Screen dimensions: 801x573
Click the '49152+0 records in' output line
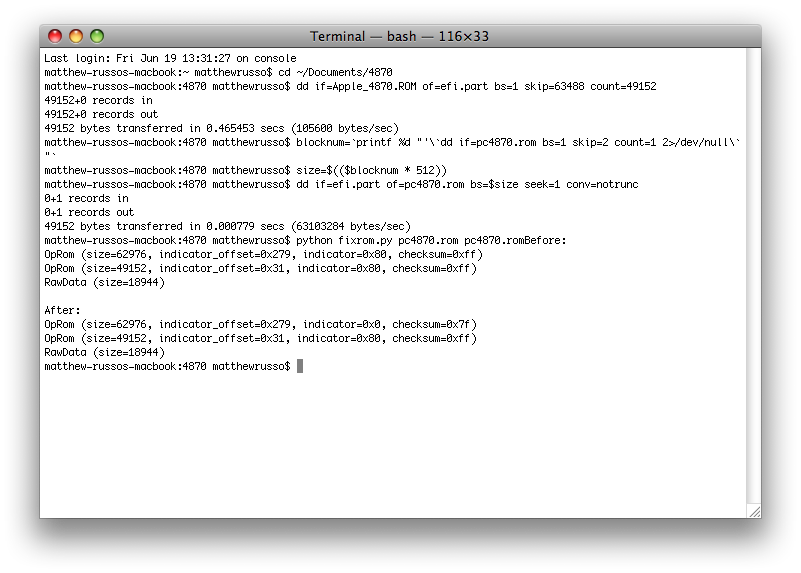click(x=98, y=100)
